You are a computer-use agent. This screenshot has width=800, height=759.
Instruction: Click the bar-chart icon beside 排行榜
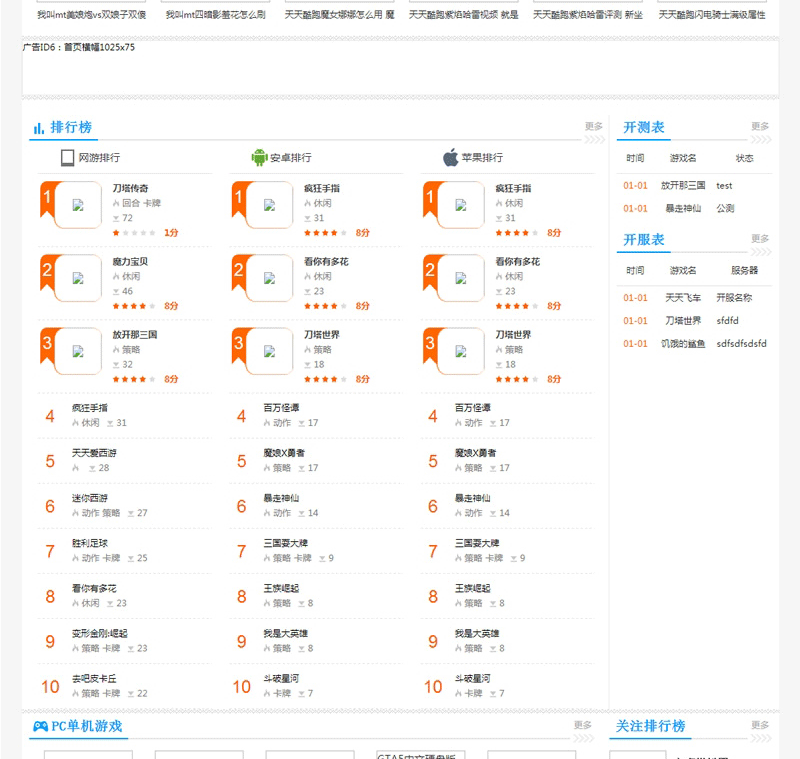(x=38, y=128)
